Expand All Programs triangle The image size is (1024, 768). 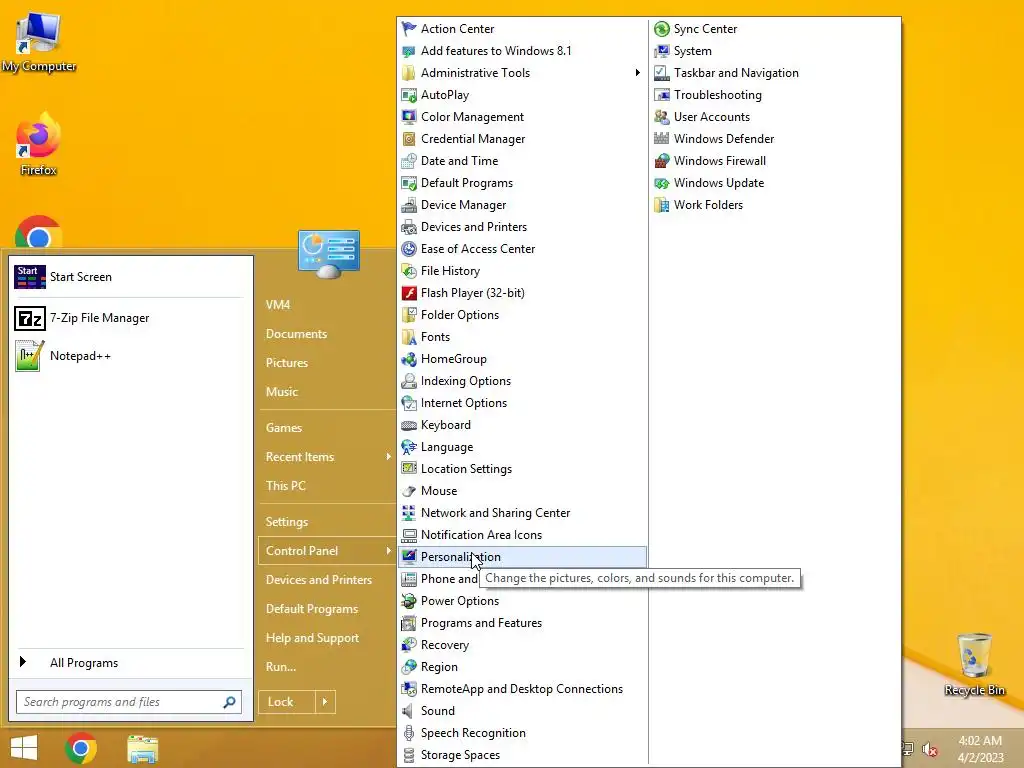pyautogui.click(x=23, y=662)
